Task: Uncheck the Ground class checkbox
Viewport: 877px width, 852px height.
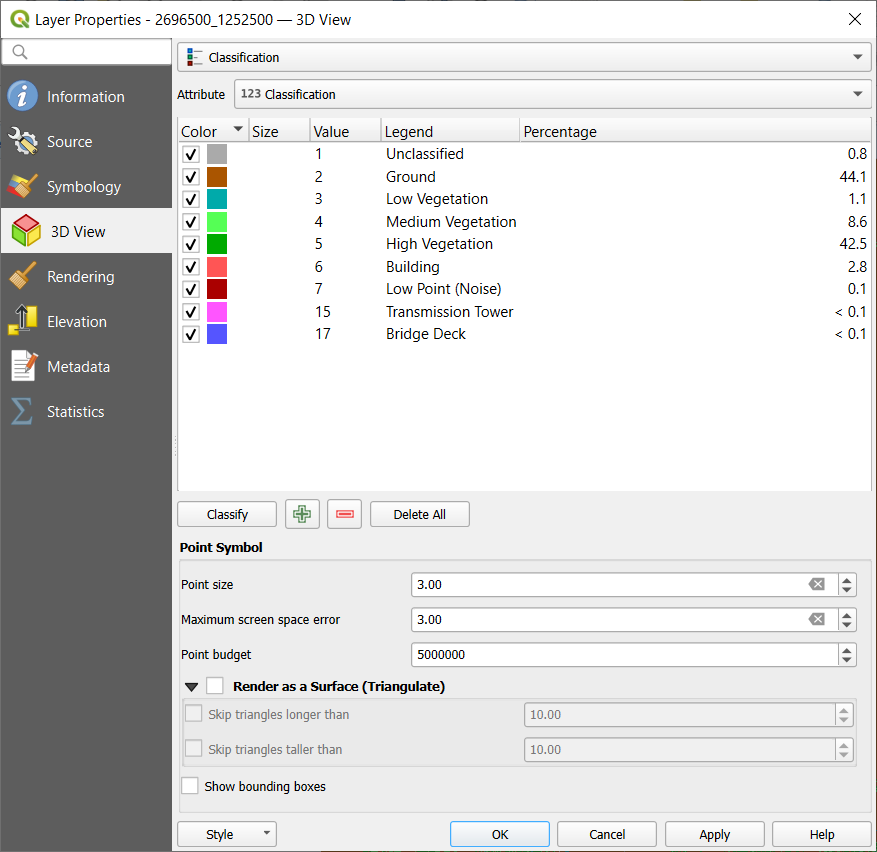Action: click(191, 177)
